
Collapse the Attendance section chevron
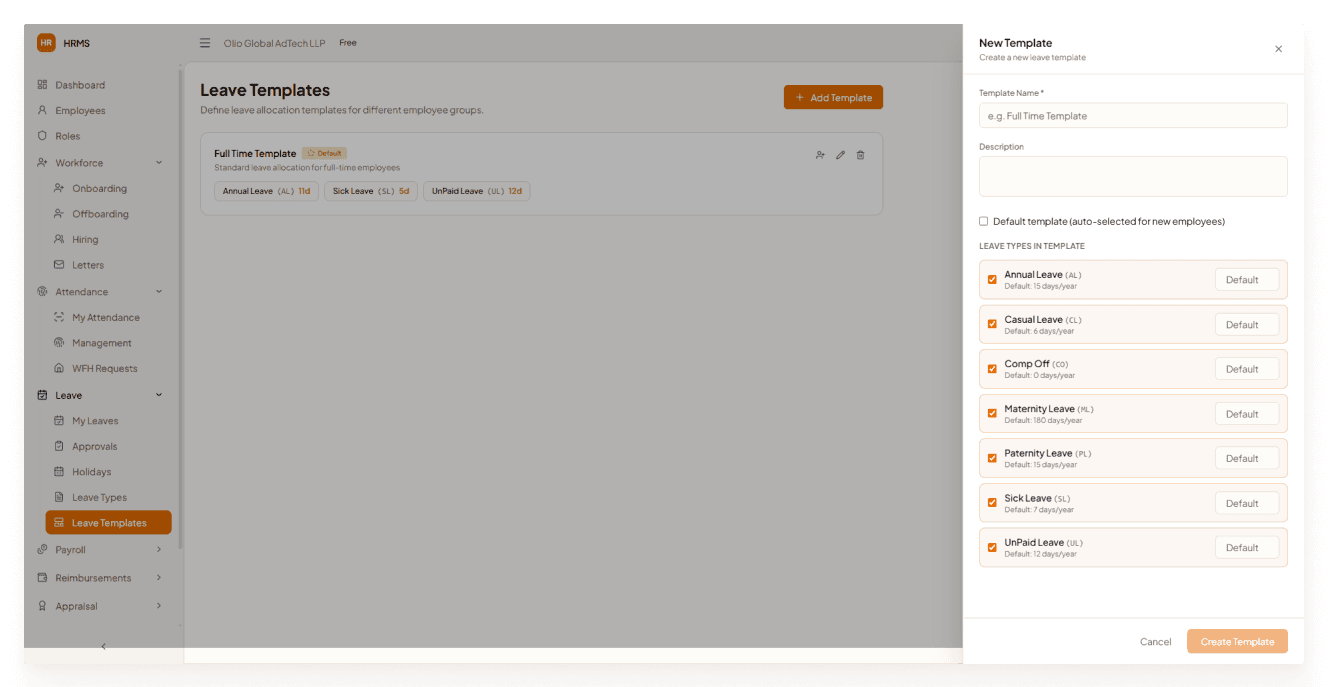click(x=159, y=291)
